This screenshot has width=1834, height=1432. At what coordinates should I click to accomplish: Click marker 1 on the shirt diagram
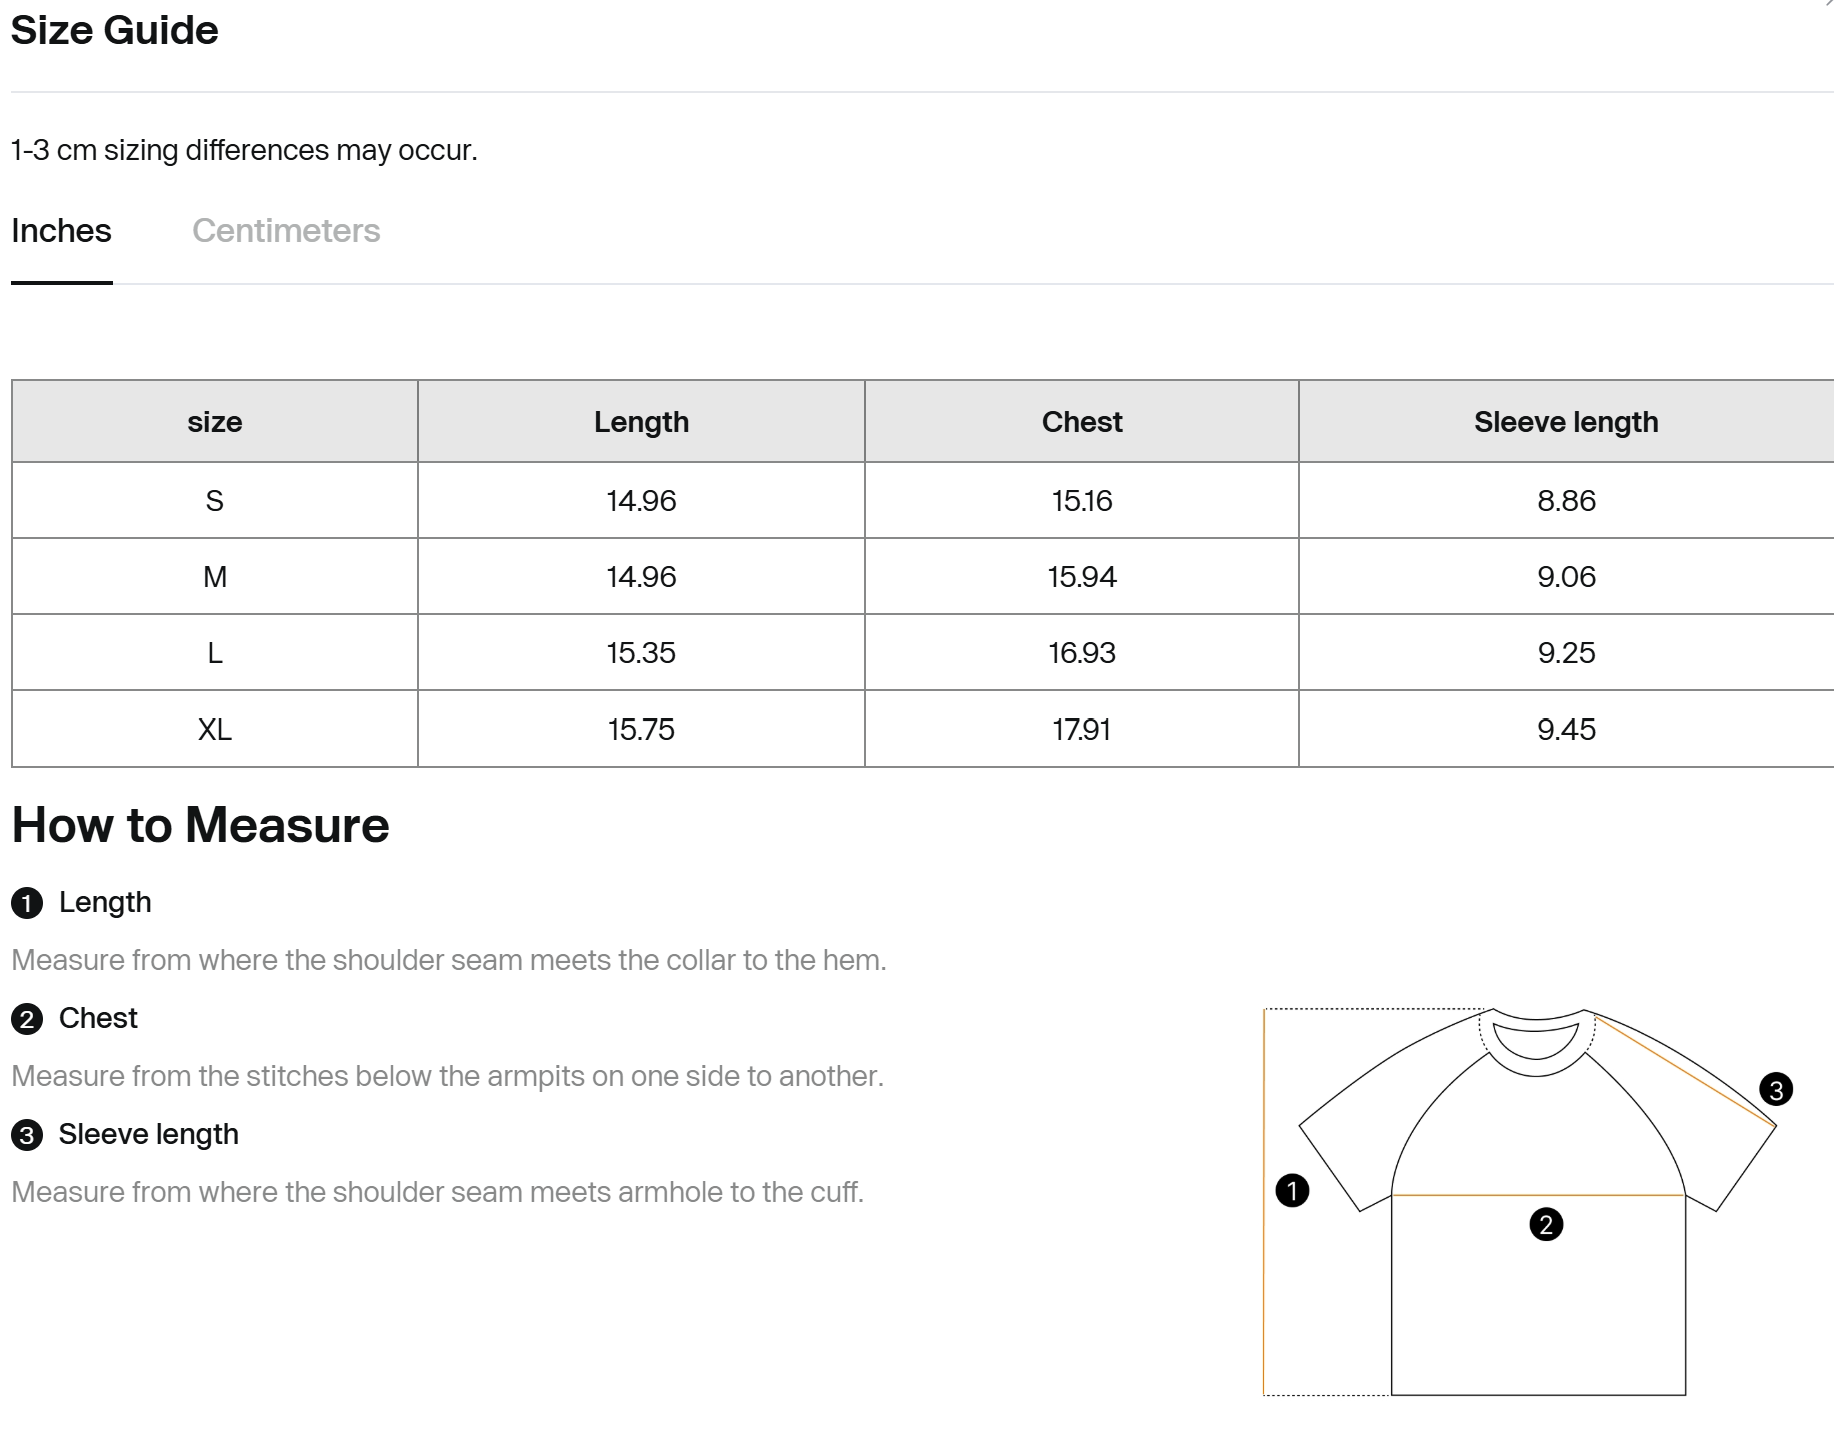1292,1190
